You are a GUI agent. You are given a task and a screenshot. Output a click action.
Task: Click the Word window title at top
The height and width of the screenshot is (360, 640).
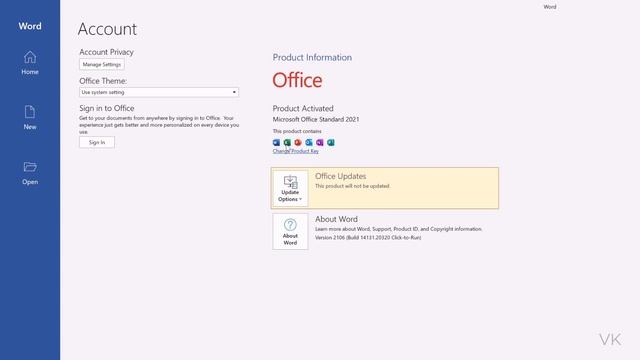[550, 7]
